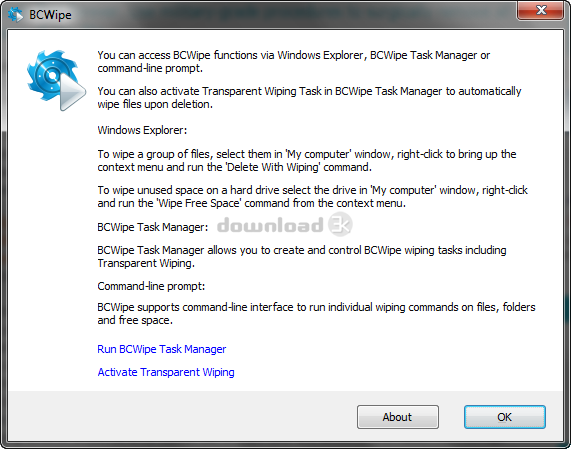This screenshot has height=449, width=571.
Task: Click the paragraph about automatically wiping files upon deletion
Action: click(x=309, y=97)
